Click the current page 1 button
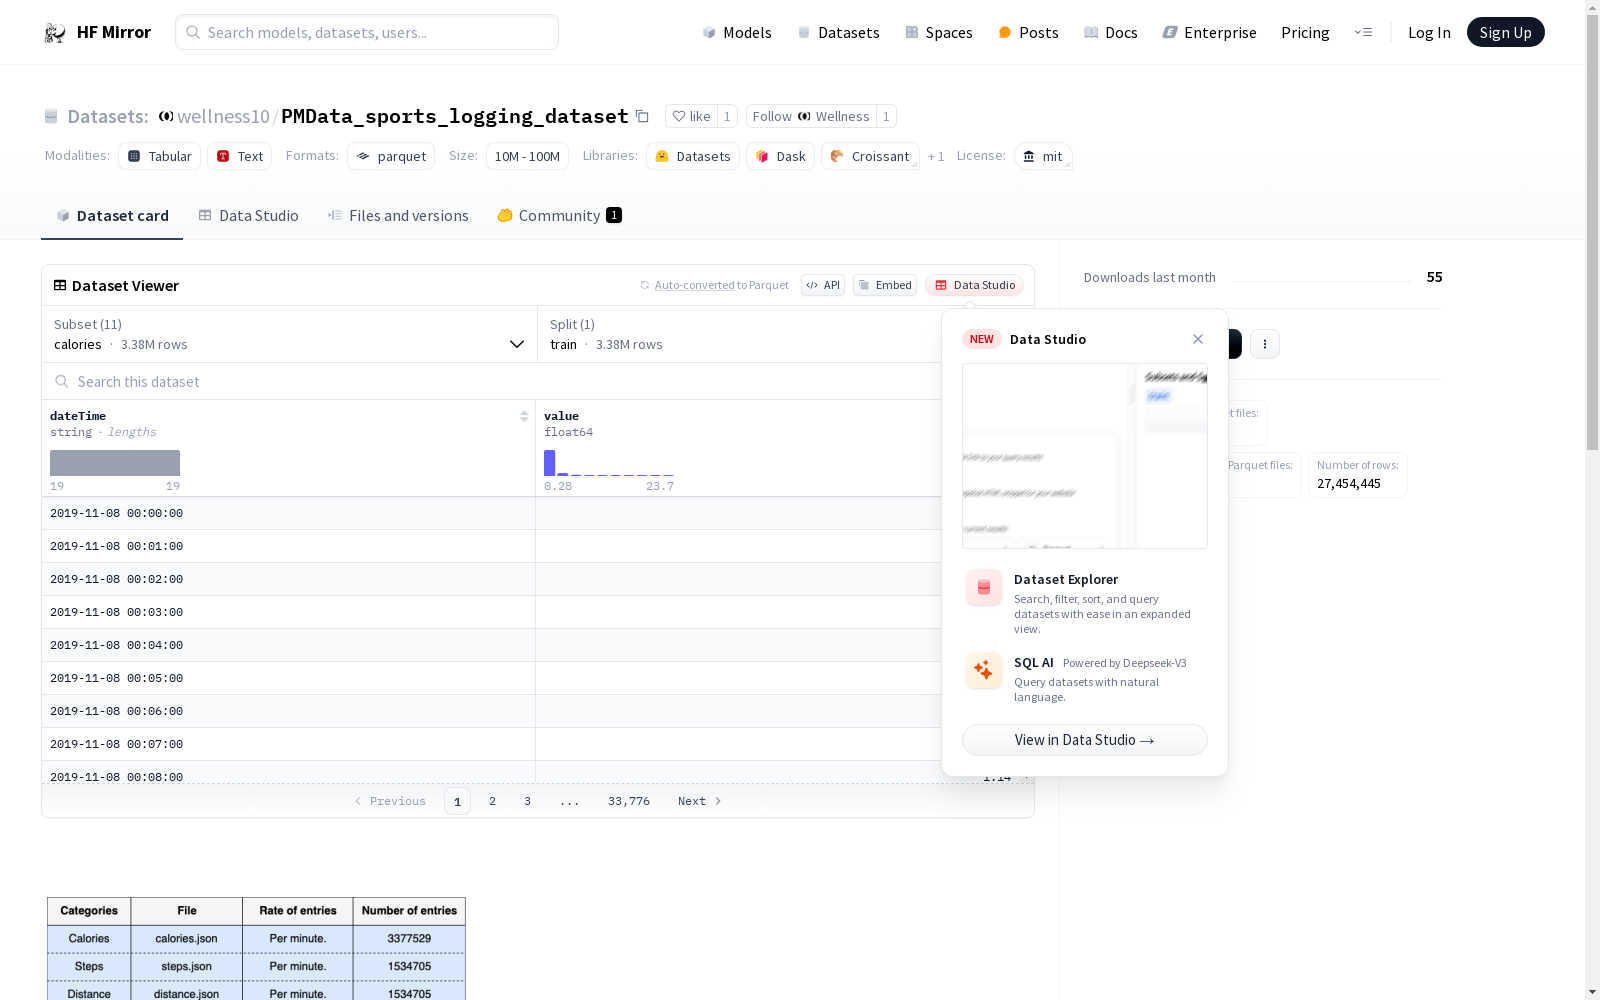1600x1000 pixels. (x=457, y=801)
